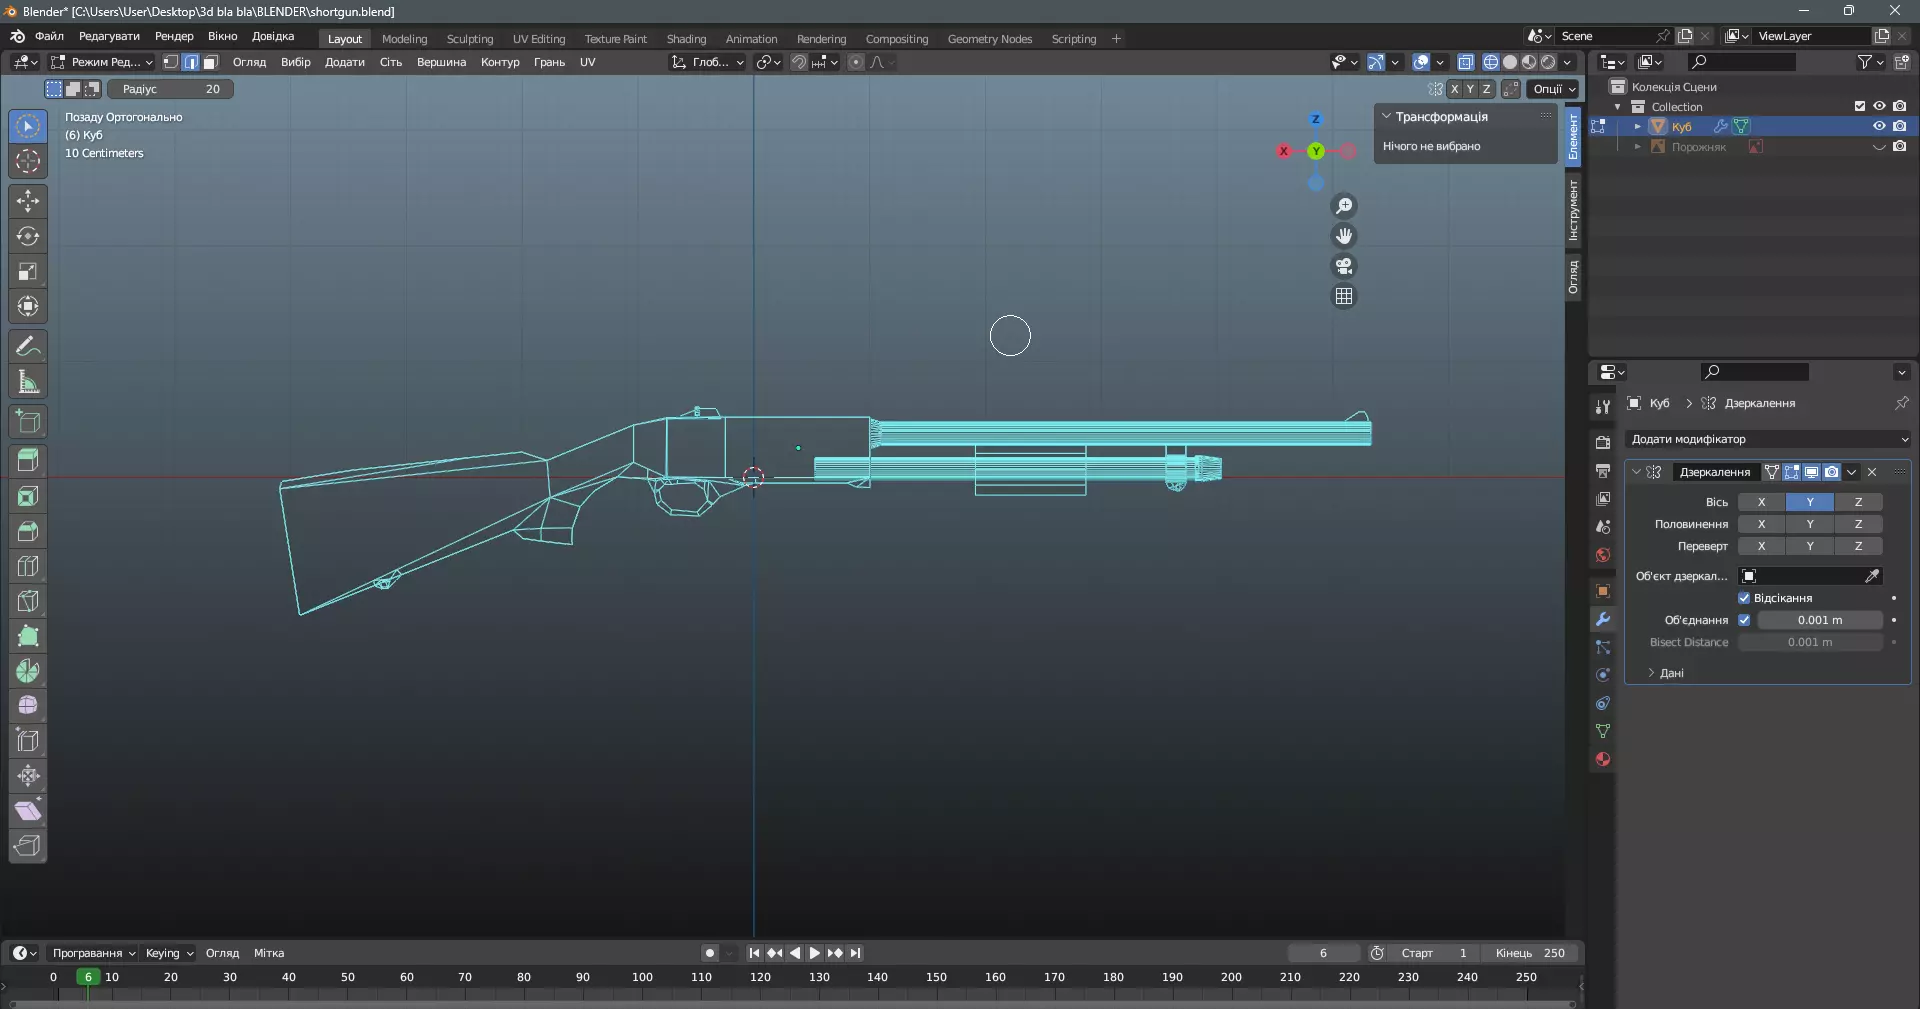This screenshot has width=1920, height=1009.
Task: Switch to Інструмент sidebar tab
Action: tap(1573, 210)
